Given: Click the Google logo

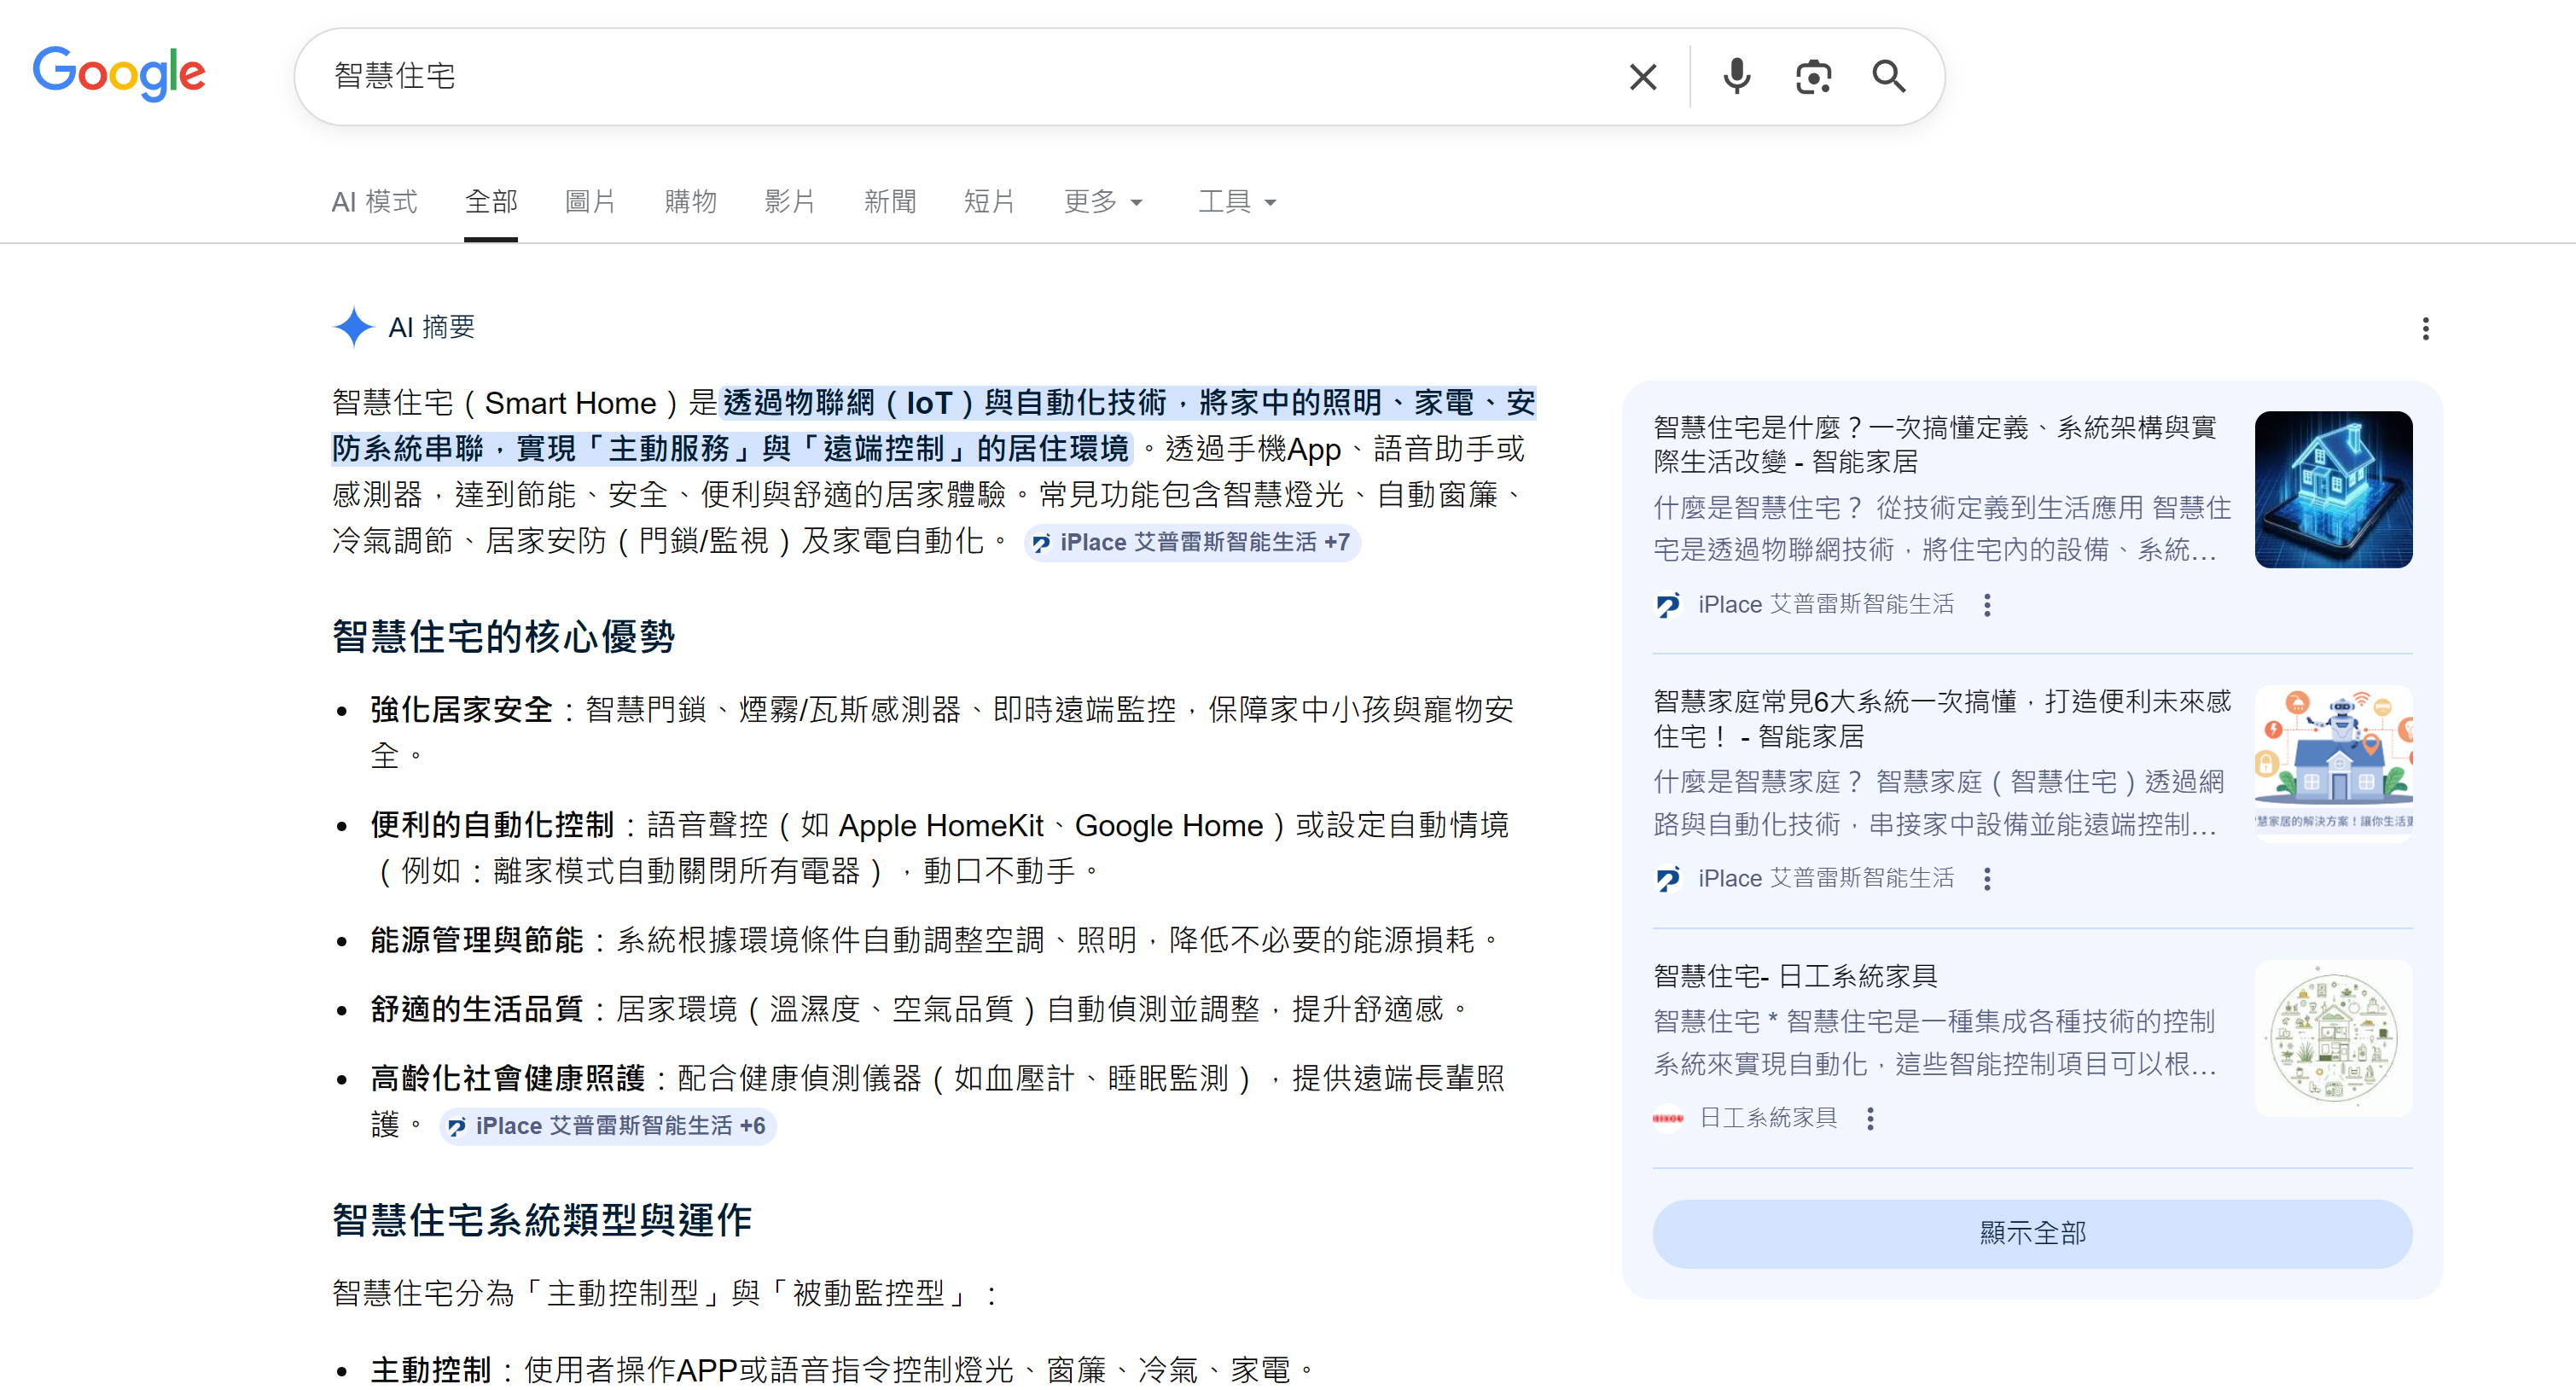Looking at the screenshot, I should 119,74.
